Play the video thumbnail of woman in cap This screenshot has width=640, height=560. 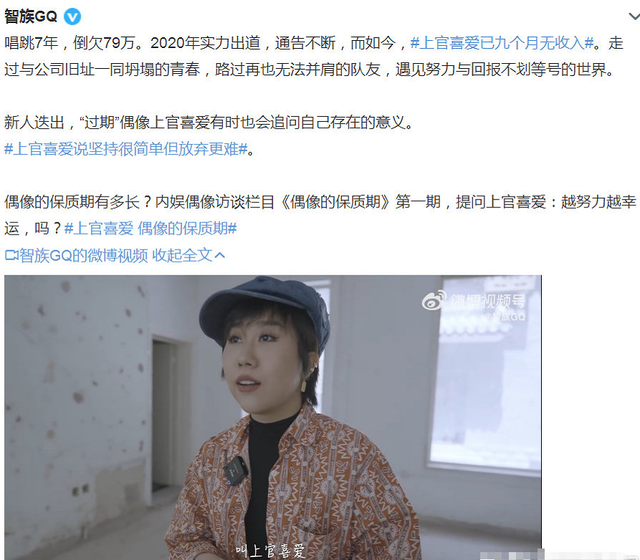(273, 417)
